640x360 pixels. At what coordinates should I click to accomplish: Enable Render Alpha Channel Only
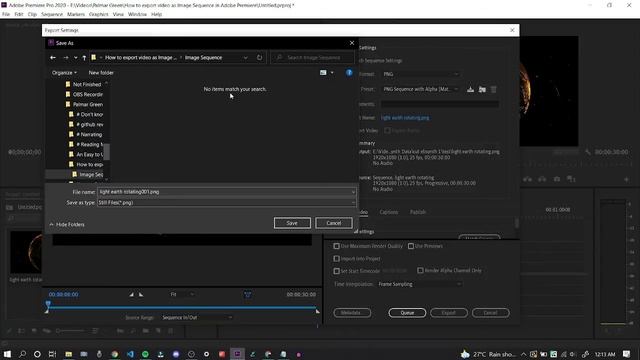click(x=420, y=270)
